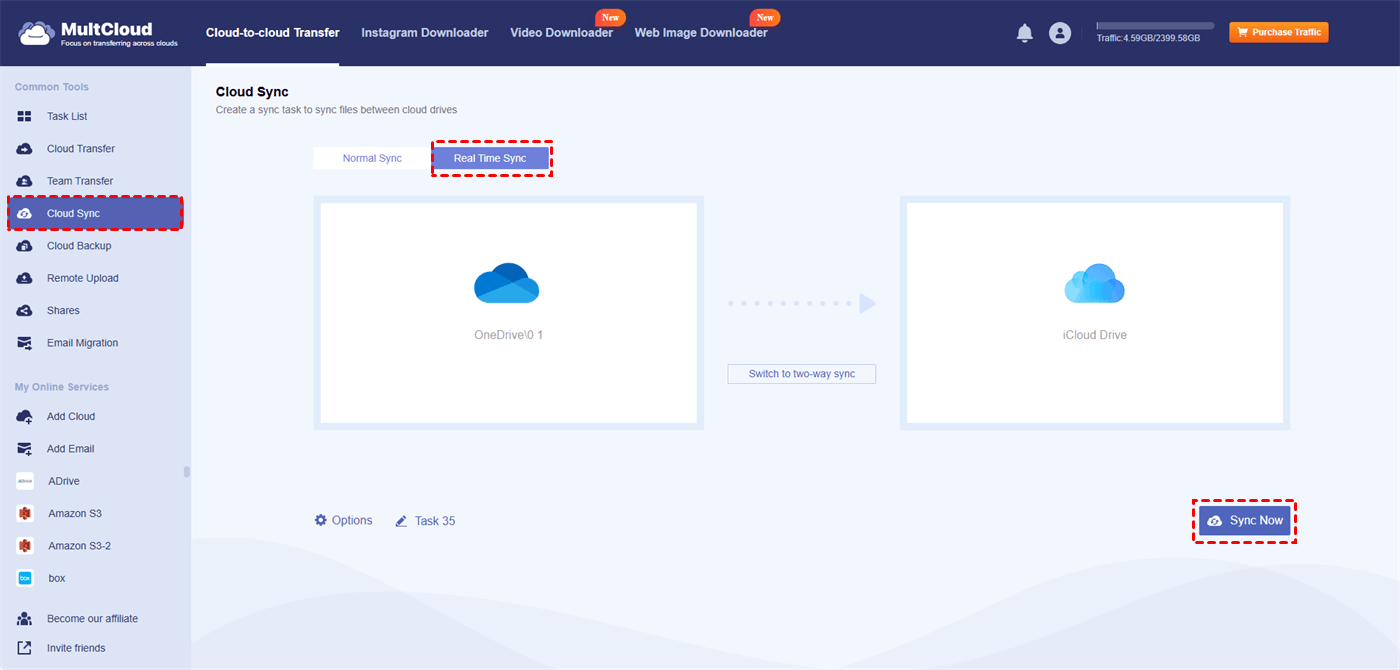Edit the Task 35 name

(435, 521)
